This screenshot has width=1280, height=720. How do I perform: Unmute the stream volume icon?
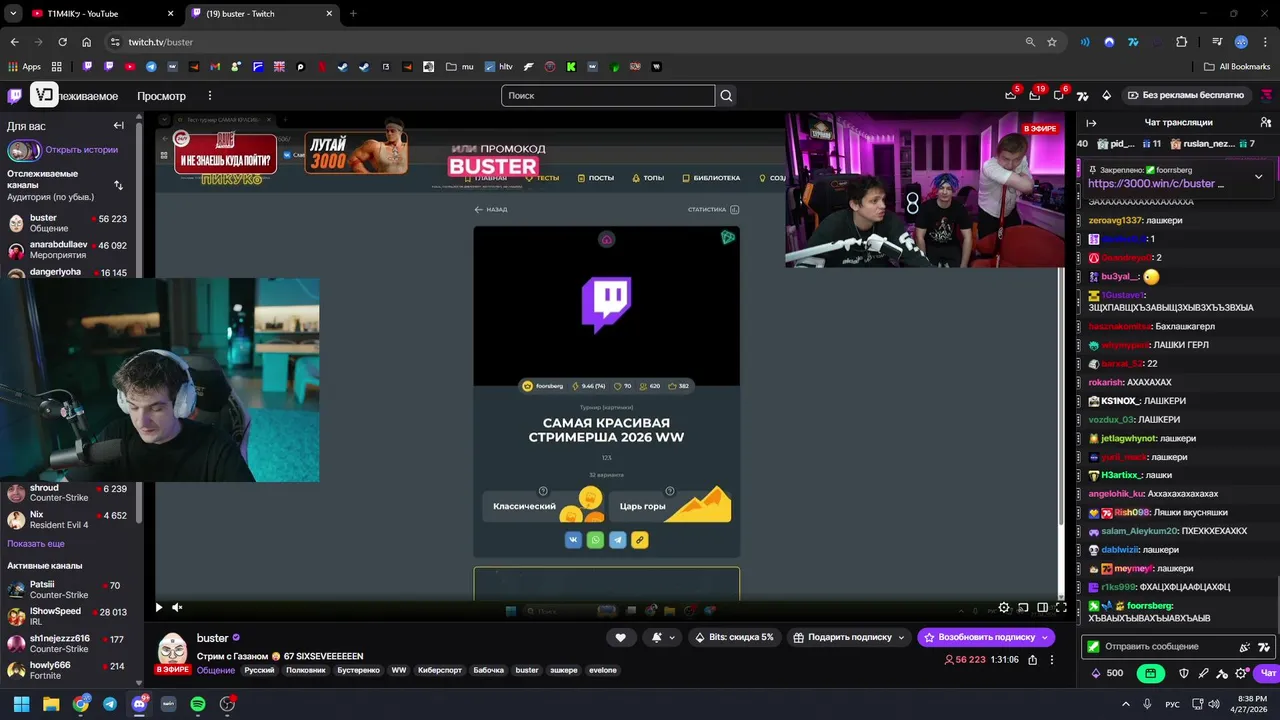pos(177,607)
